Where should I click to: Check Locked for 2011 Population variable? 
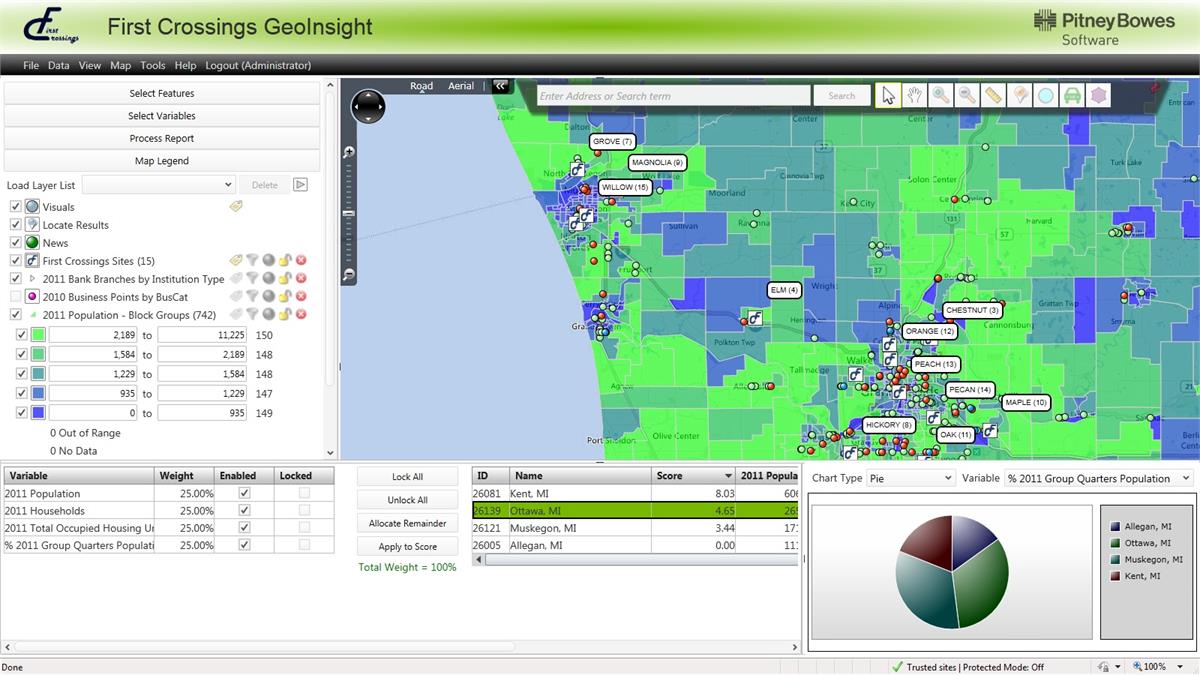(304, 493)
